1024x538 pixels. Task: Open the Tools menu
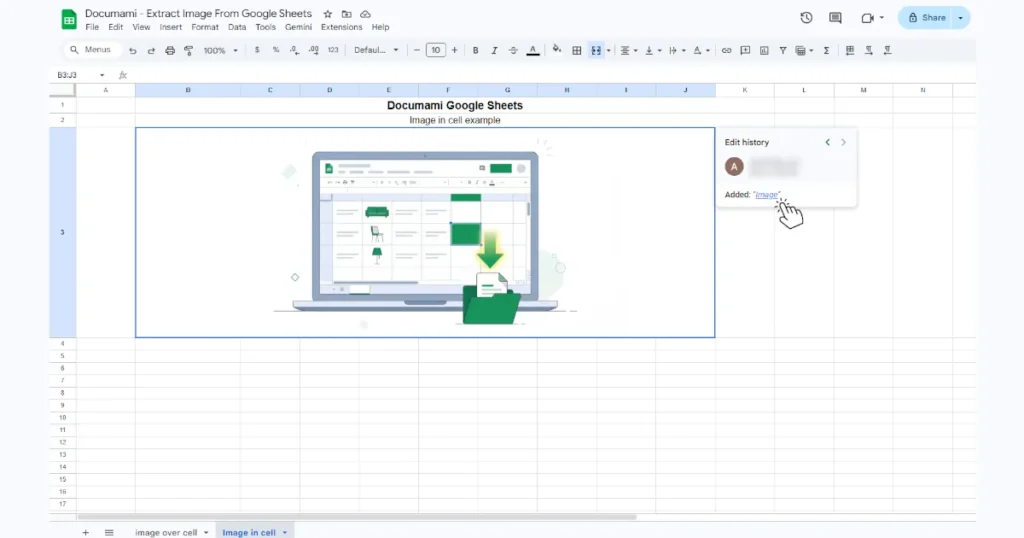[x=265, y=27]
